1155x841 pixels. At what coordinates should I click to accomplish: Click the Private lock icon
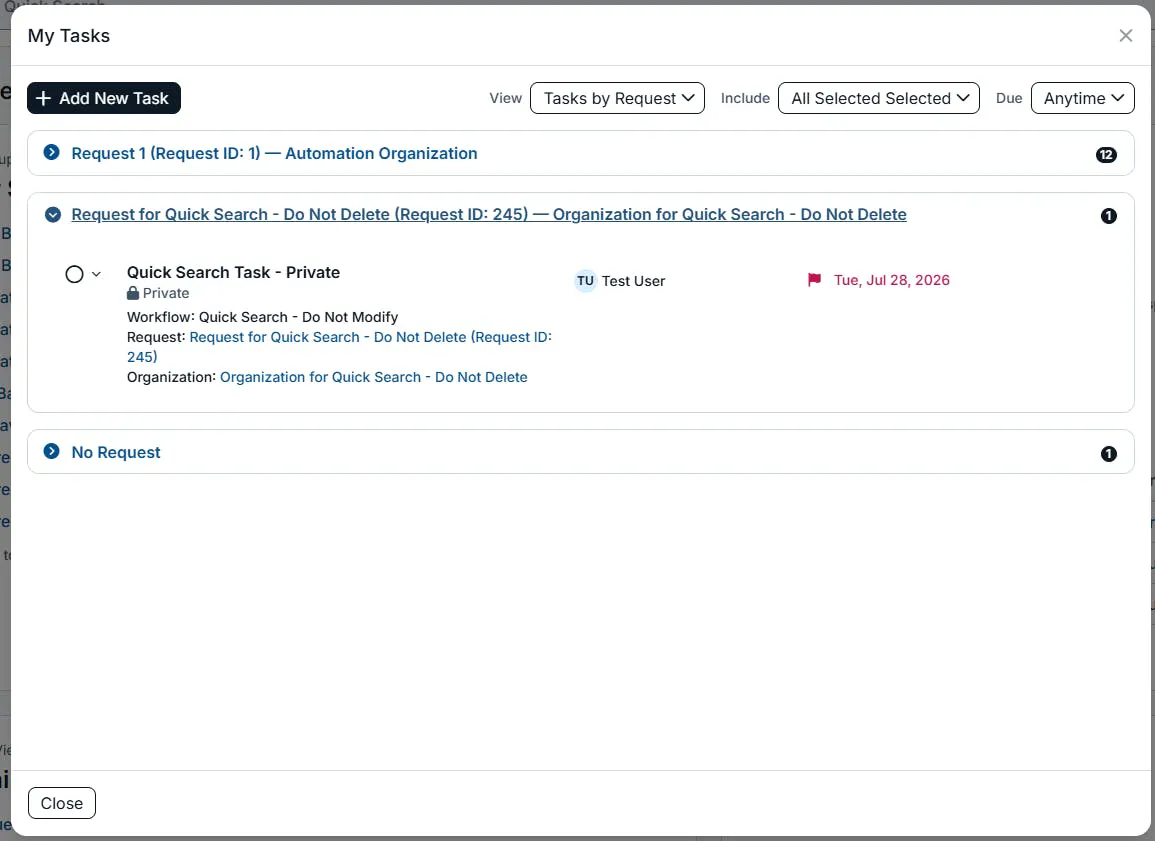(x=133, y=293)
